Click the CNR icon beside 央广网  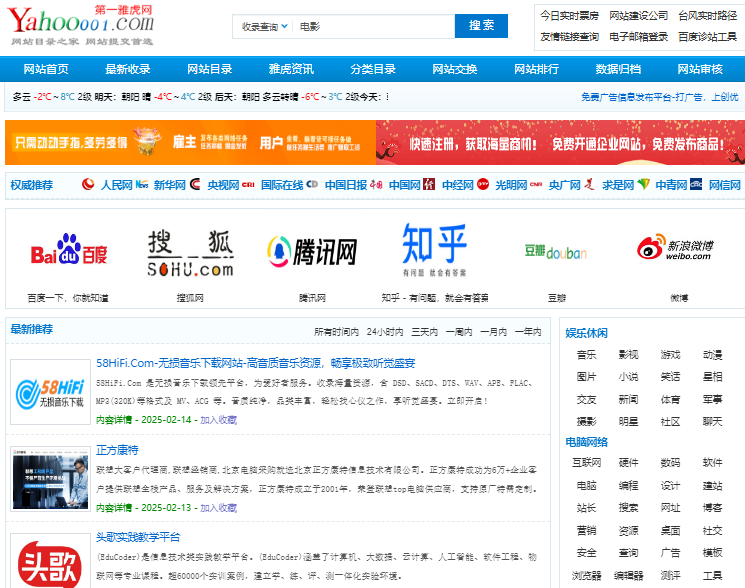coord(536,184)
